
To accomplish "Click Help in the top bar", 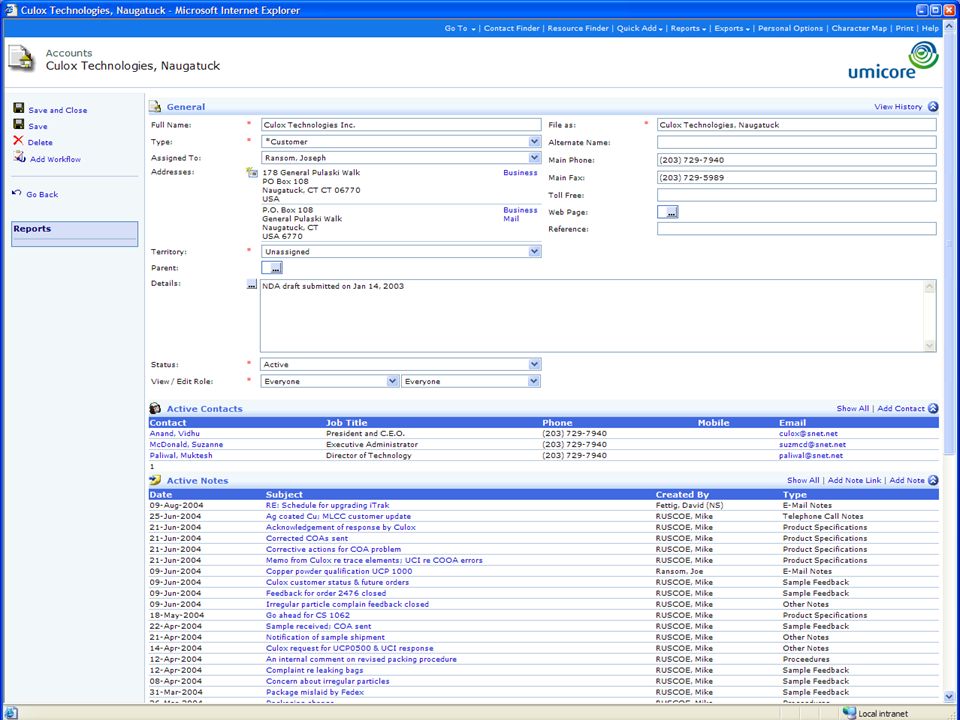I will (930, 28).
